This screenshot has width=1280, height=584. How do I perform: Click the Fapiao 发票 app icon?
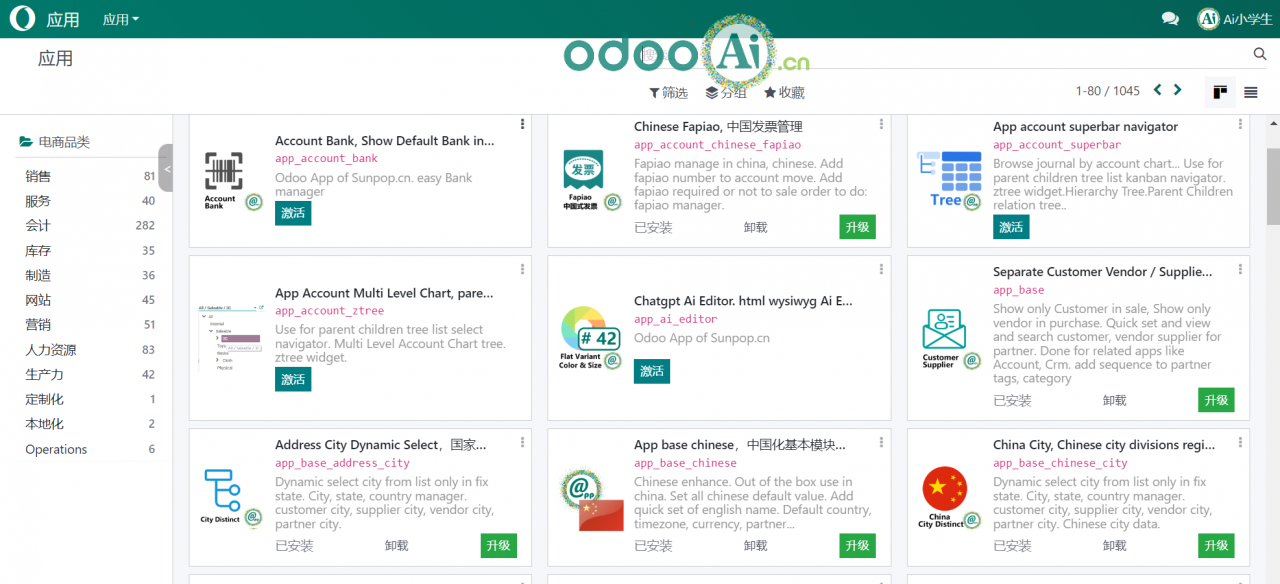tap(591, 180)
